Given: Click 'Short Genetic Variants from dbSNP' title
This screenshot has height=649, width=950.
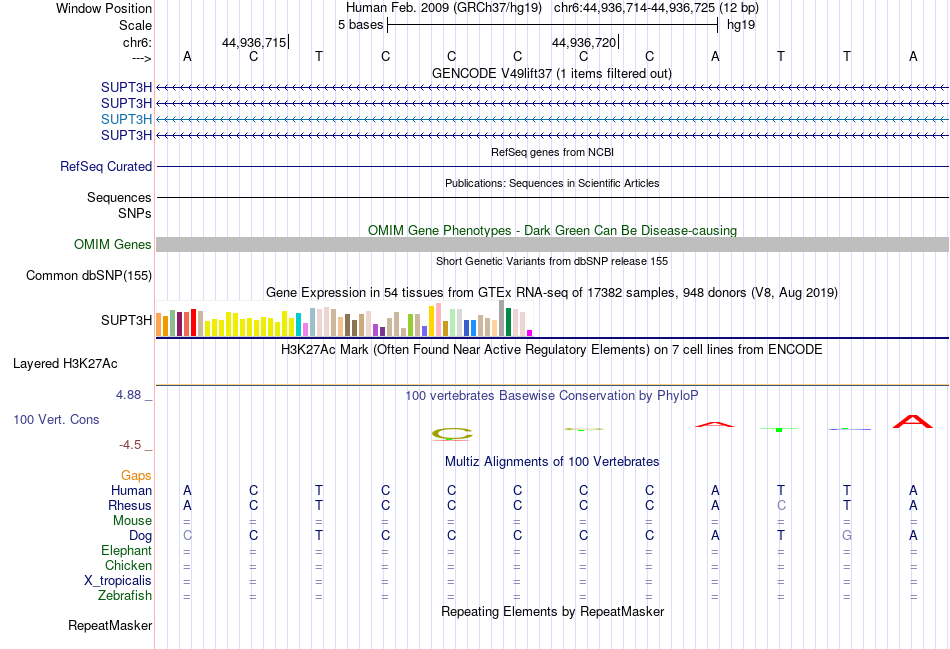Looking at the screenshot, I should [552, 261].
